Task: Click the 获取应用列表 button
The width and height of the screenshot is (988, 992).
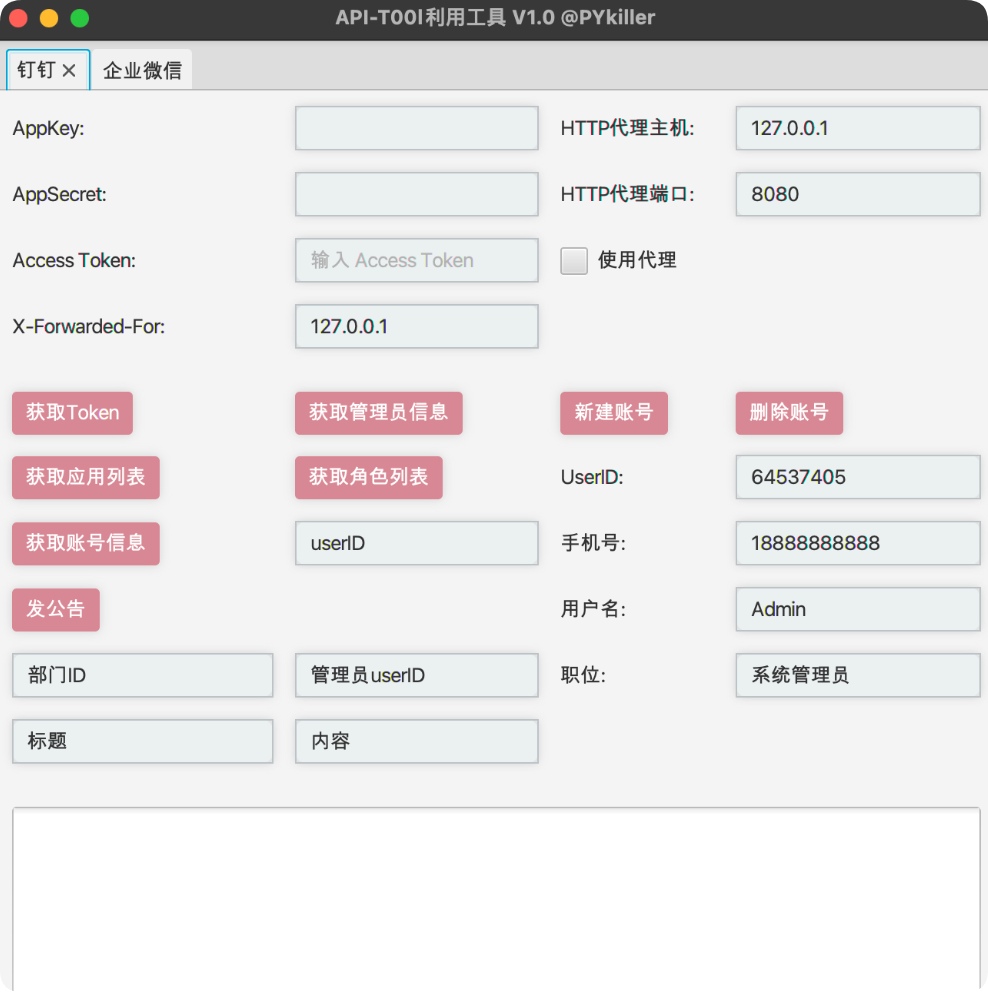Action: point(86,478)
